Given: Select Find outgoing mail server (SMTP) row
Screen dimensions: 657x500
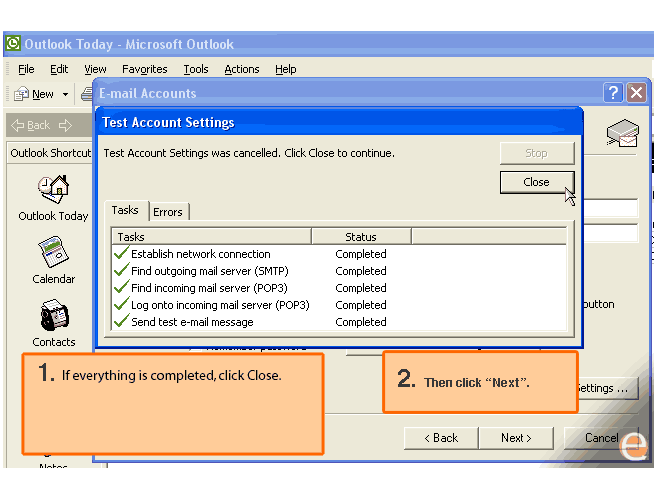Looking at the screenshot, I should point(339,271).
